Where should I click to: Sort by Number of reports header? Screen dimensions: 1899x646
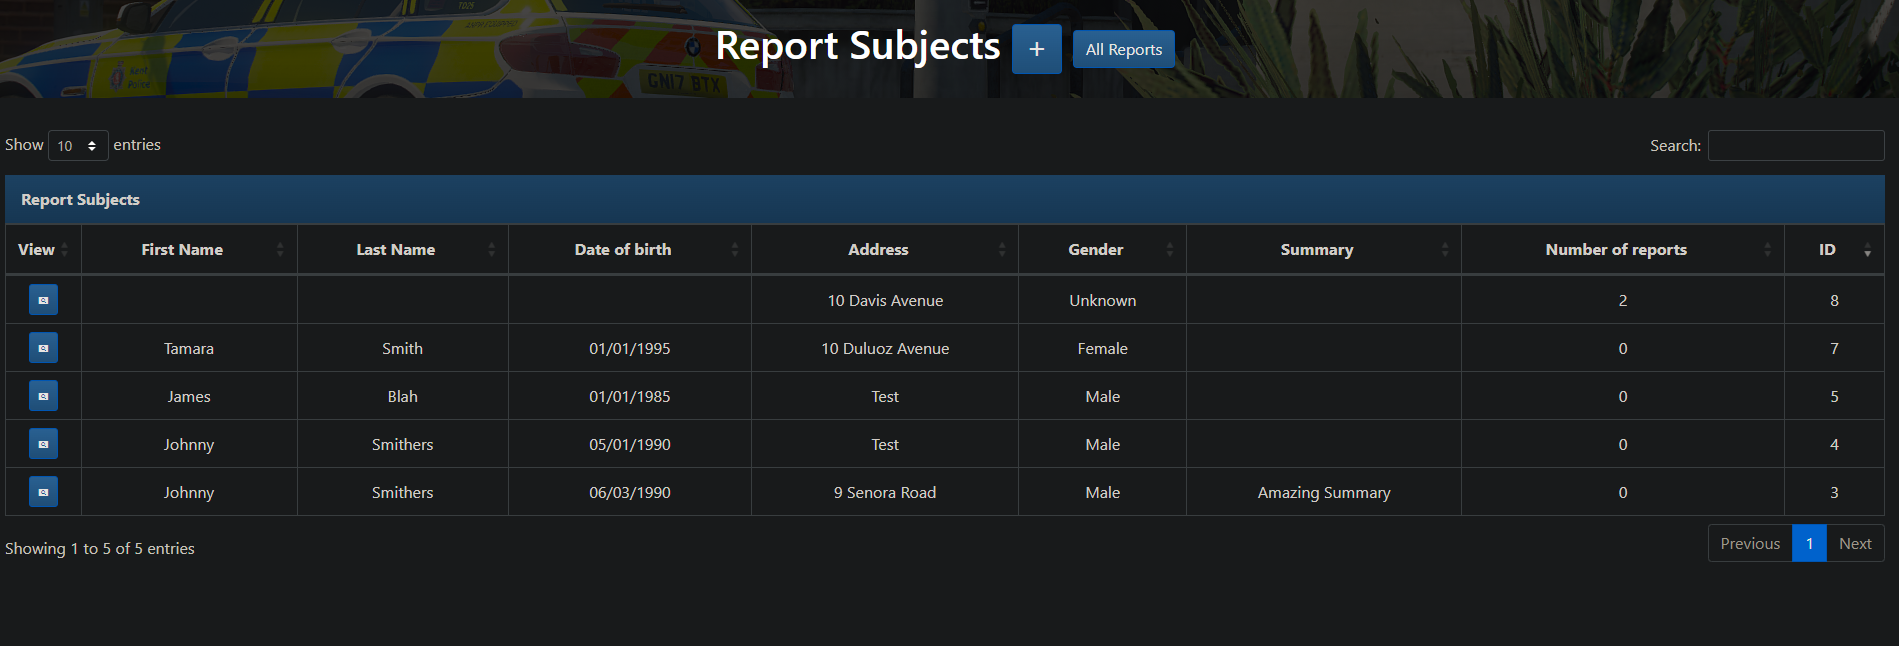click(x=1615, y=250)
